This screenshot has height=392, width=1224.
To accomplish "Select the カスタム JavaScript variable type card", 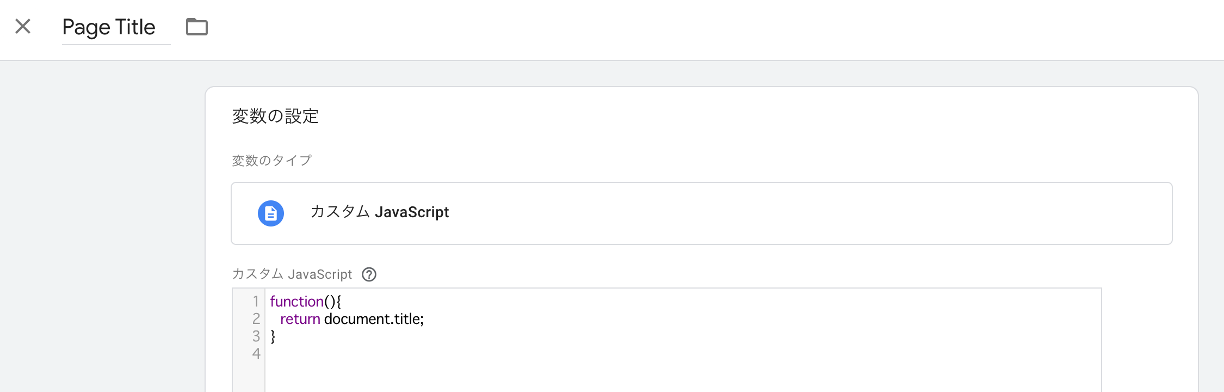I will (x=701, y=213).
